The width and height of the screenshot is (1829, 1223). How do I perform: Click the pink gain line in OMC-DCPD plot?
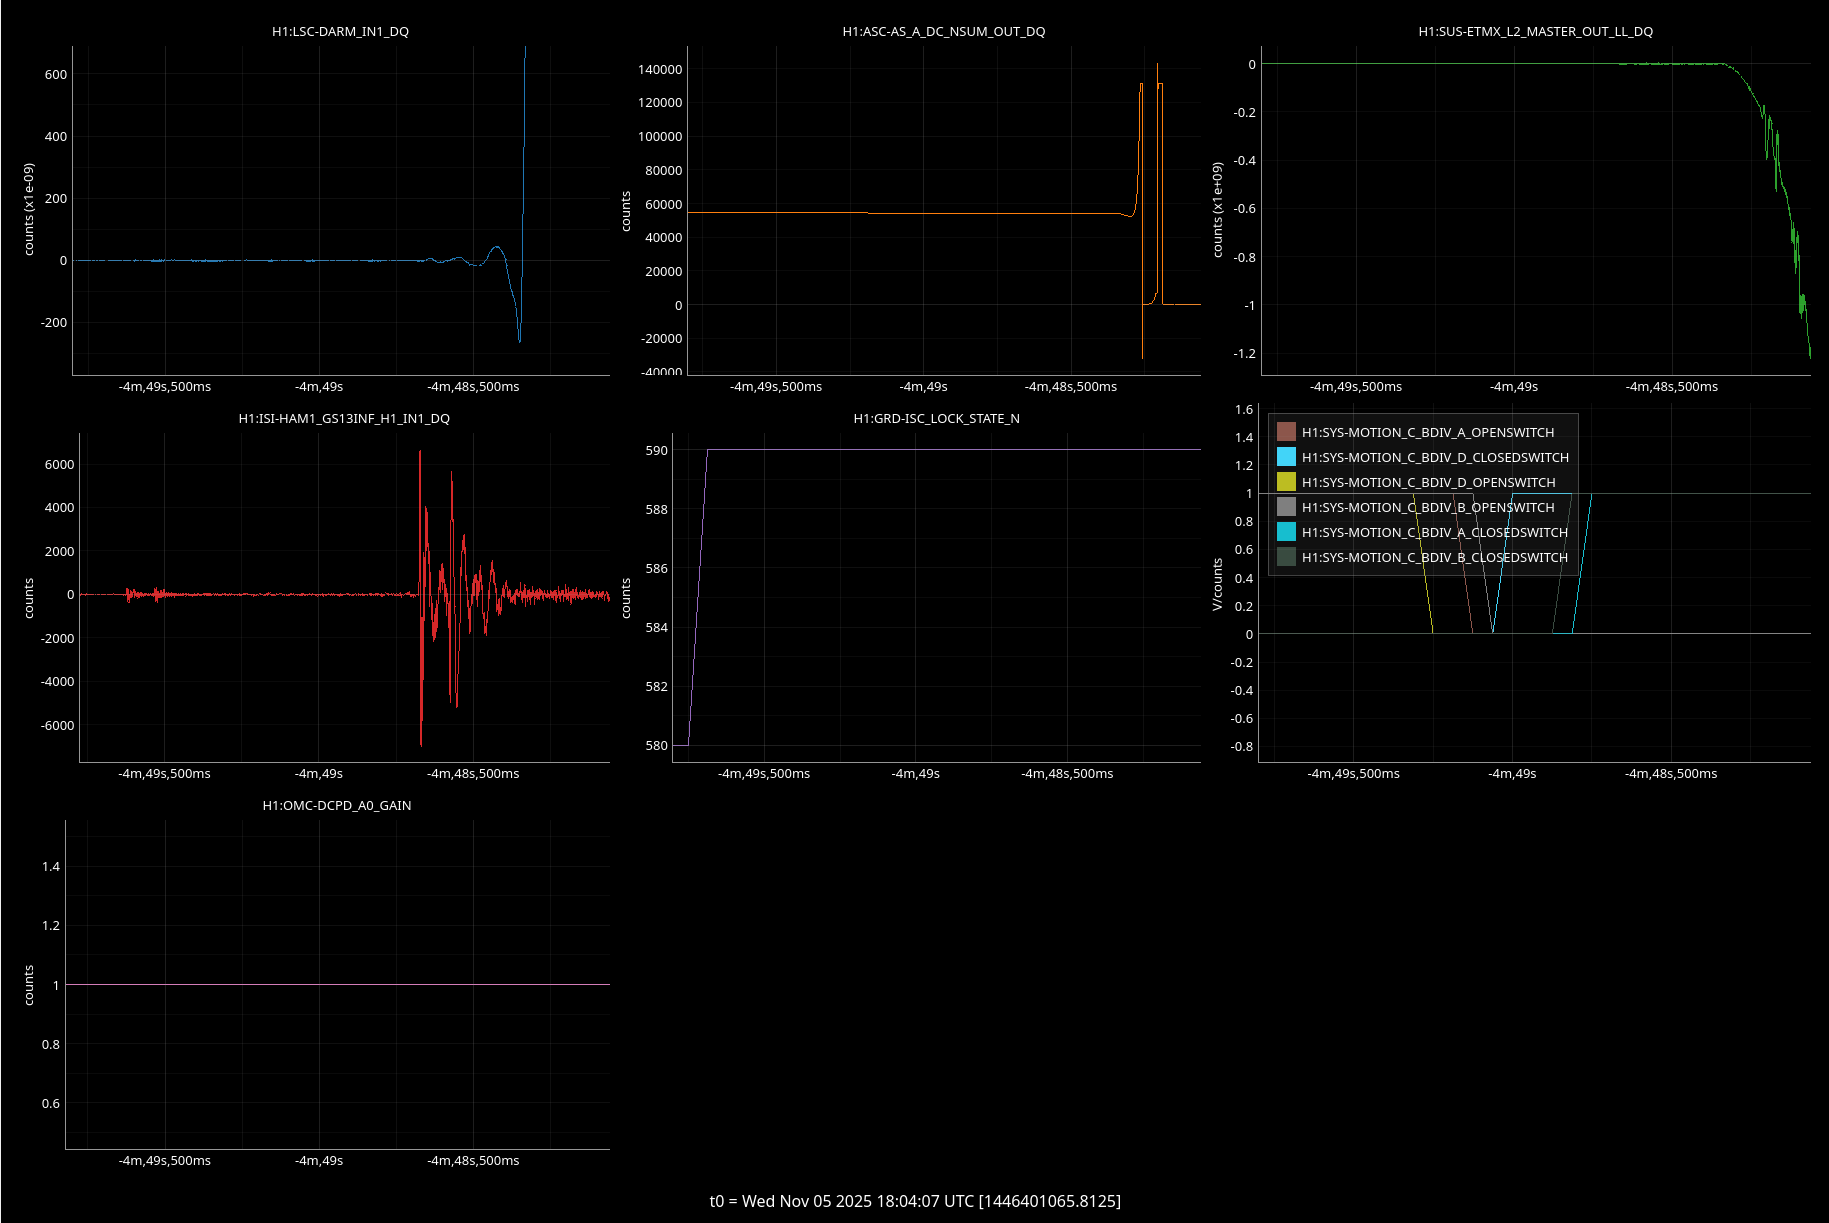(x=337, y=985)
